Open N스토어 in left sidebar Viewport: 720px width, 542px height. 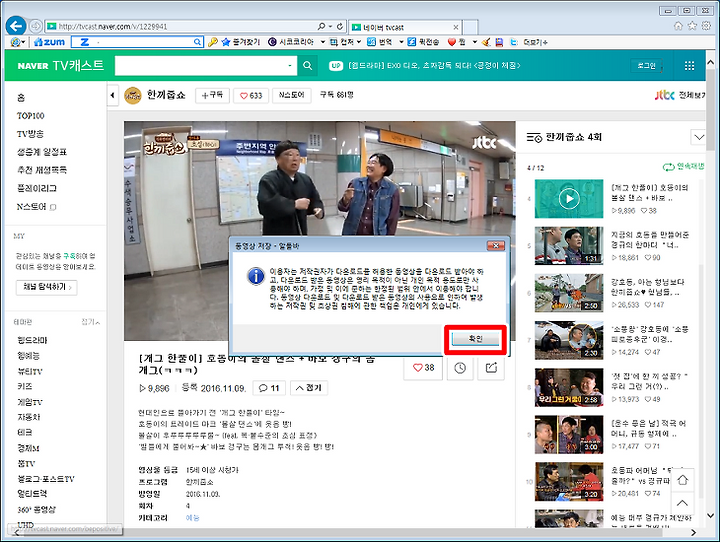[x=36, y=207]
